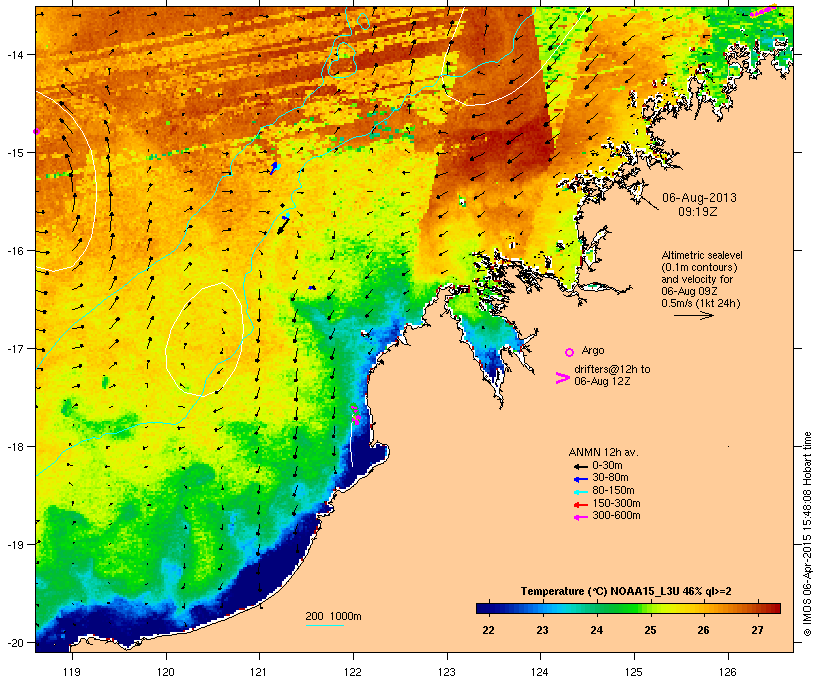820x680 pixels.
Task: Click the latitude label -14
Action: (14, 55)
